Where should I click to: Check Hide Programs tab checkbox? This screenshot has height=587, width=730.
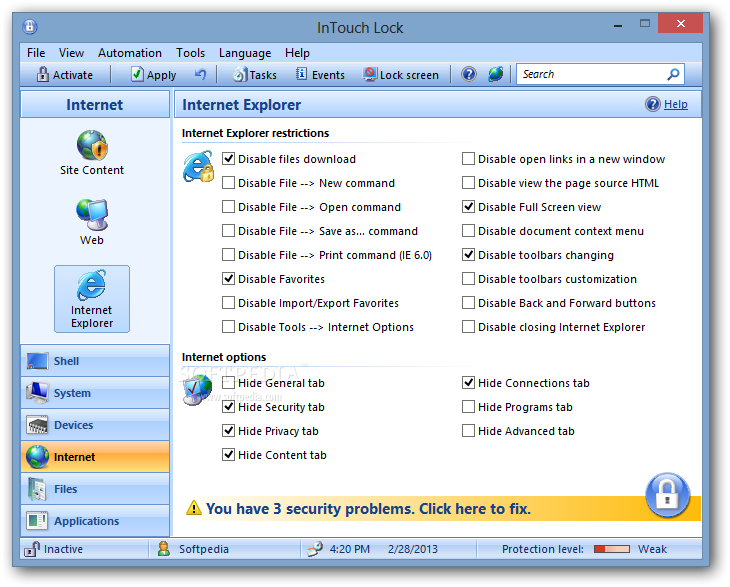pos(468,407)
